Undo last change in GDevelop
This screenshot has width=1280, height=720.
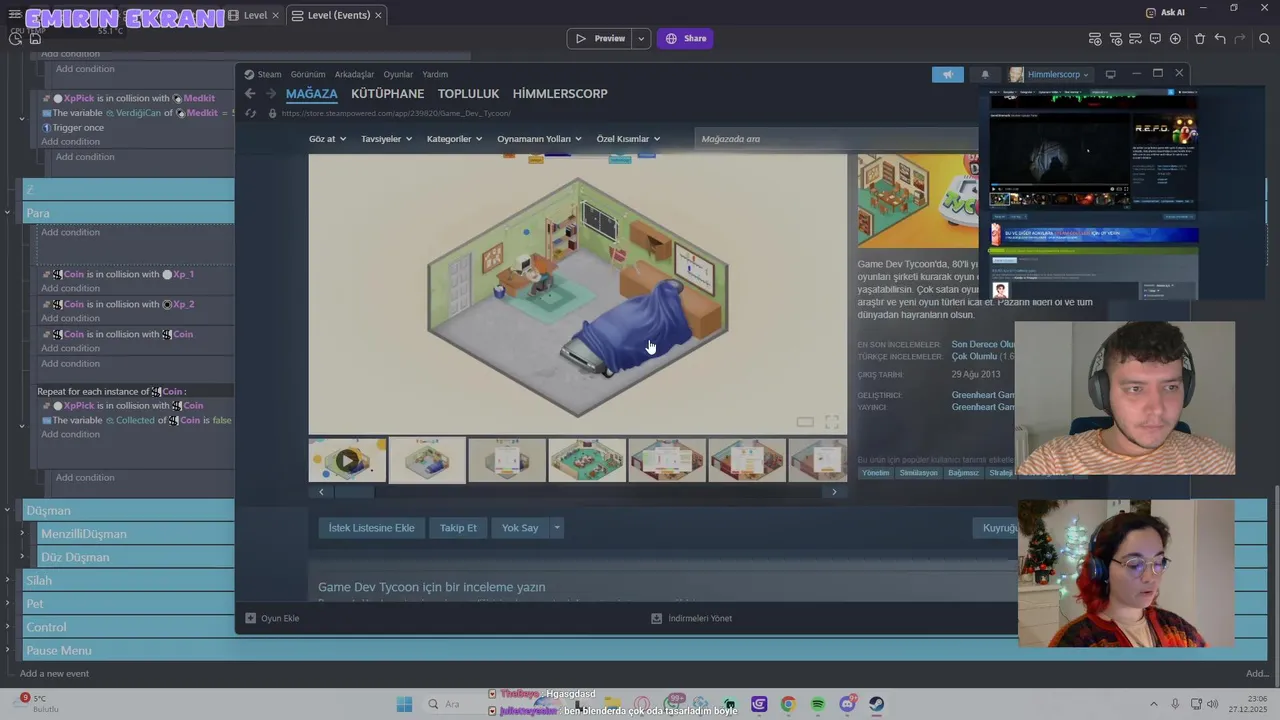pyautogui.click(x=1220, y=39)
